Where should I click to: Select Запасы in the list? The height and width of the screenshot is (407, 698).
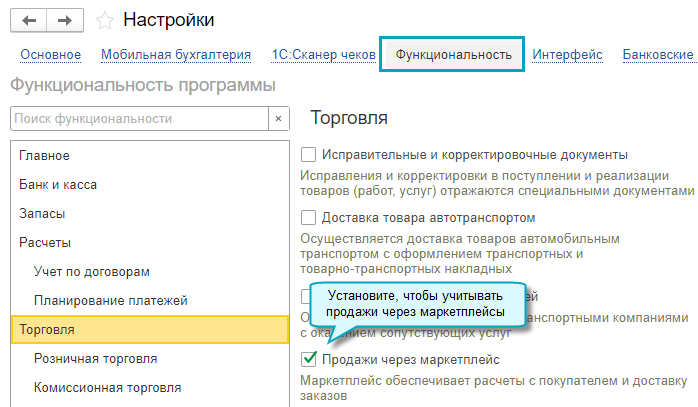42,213
